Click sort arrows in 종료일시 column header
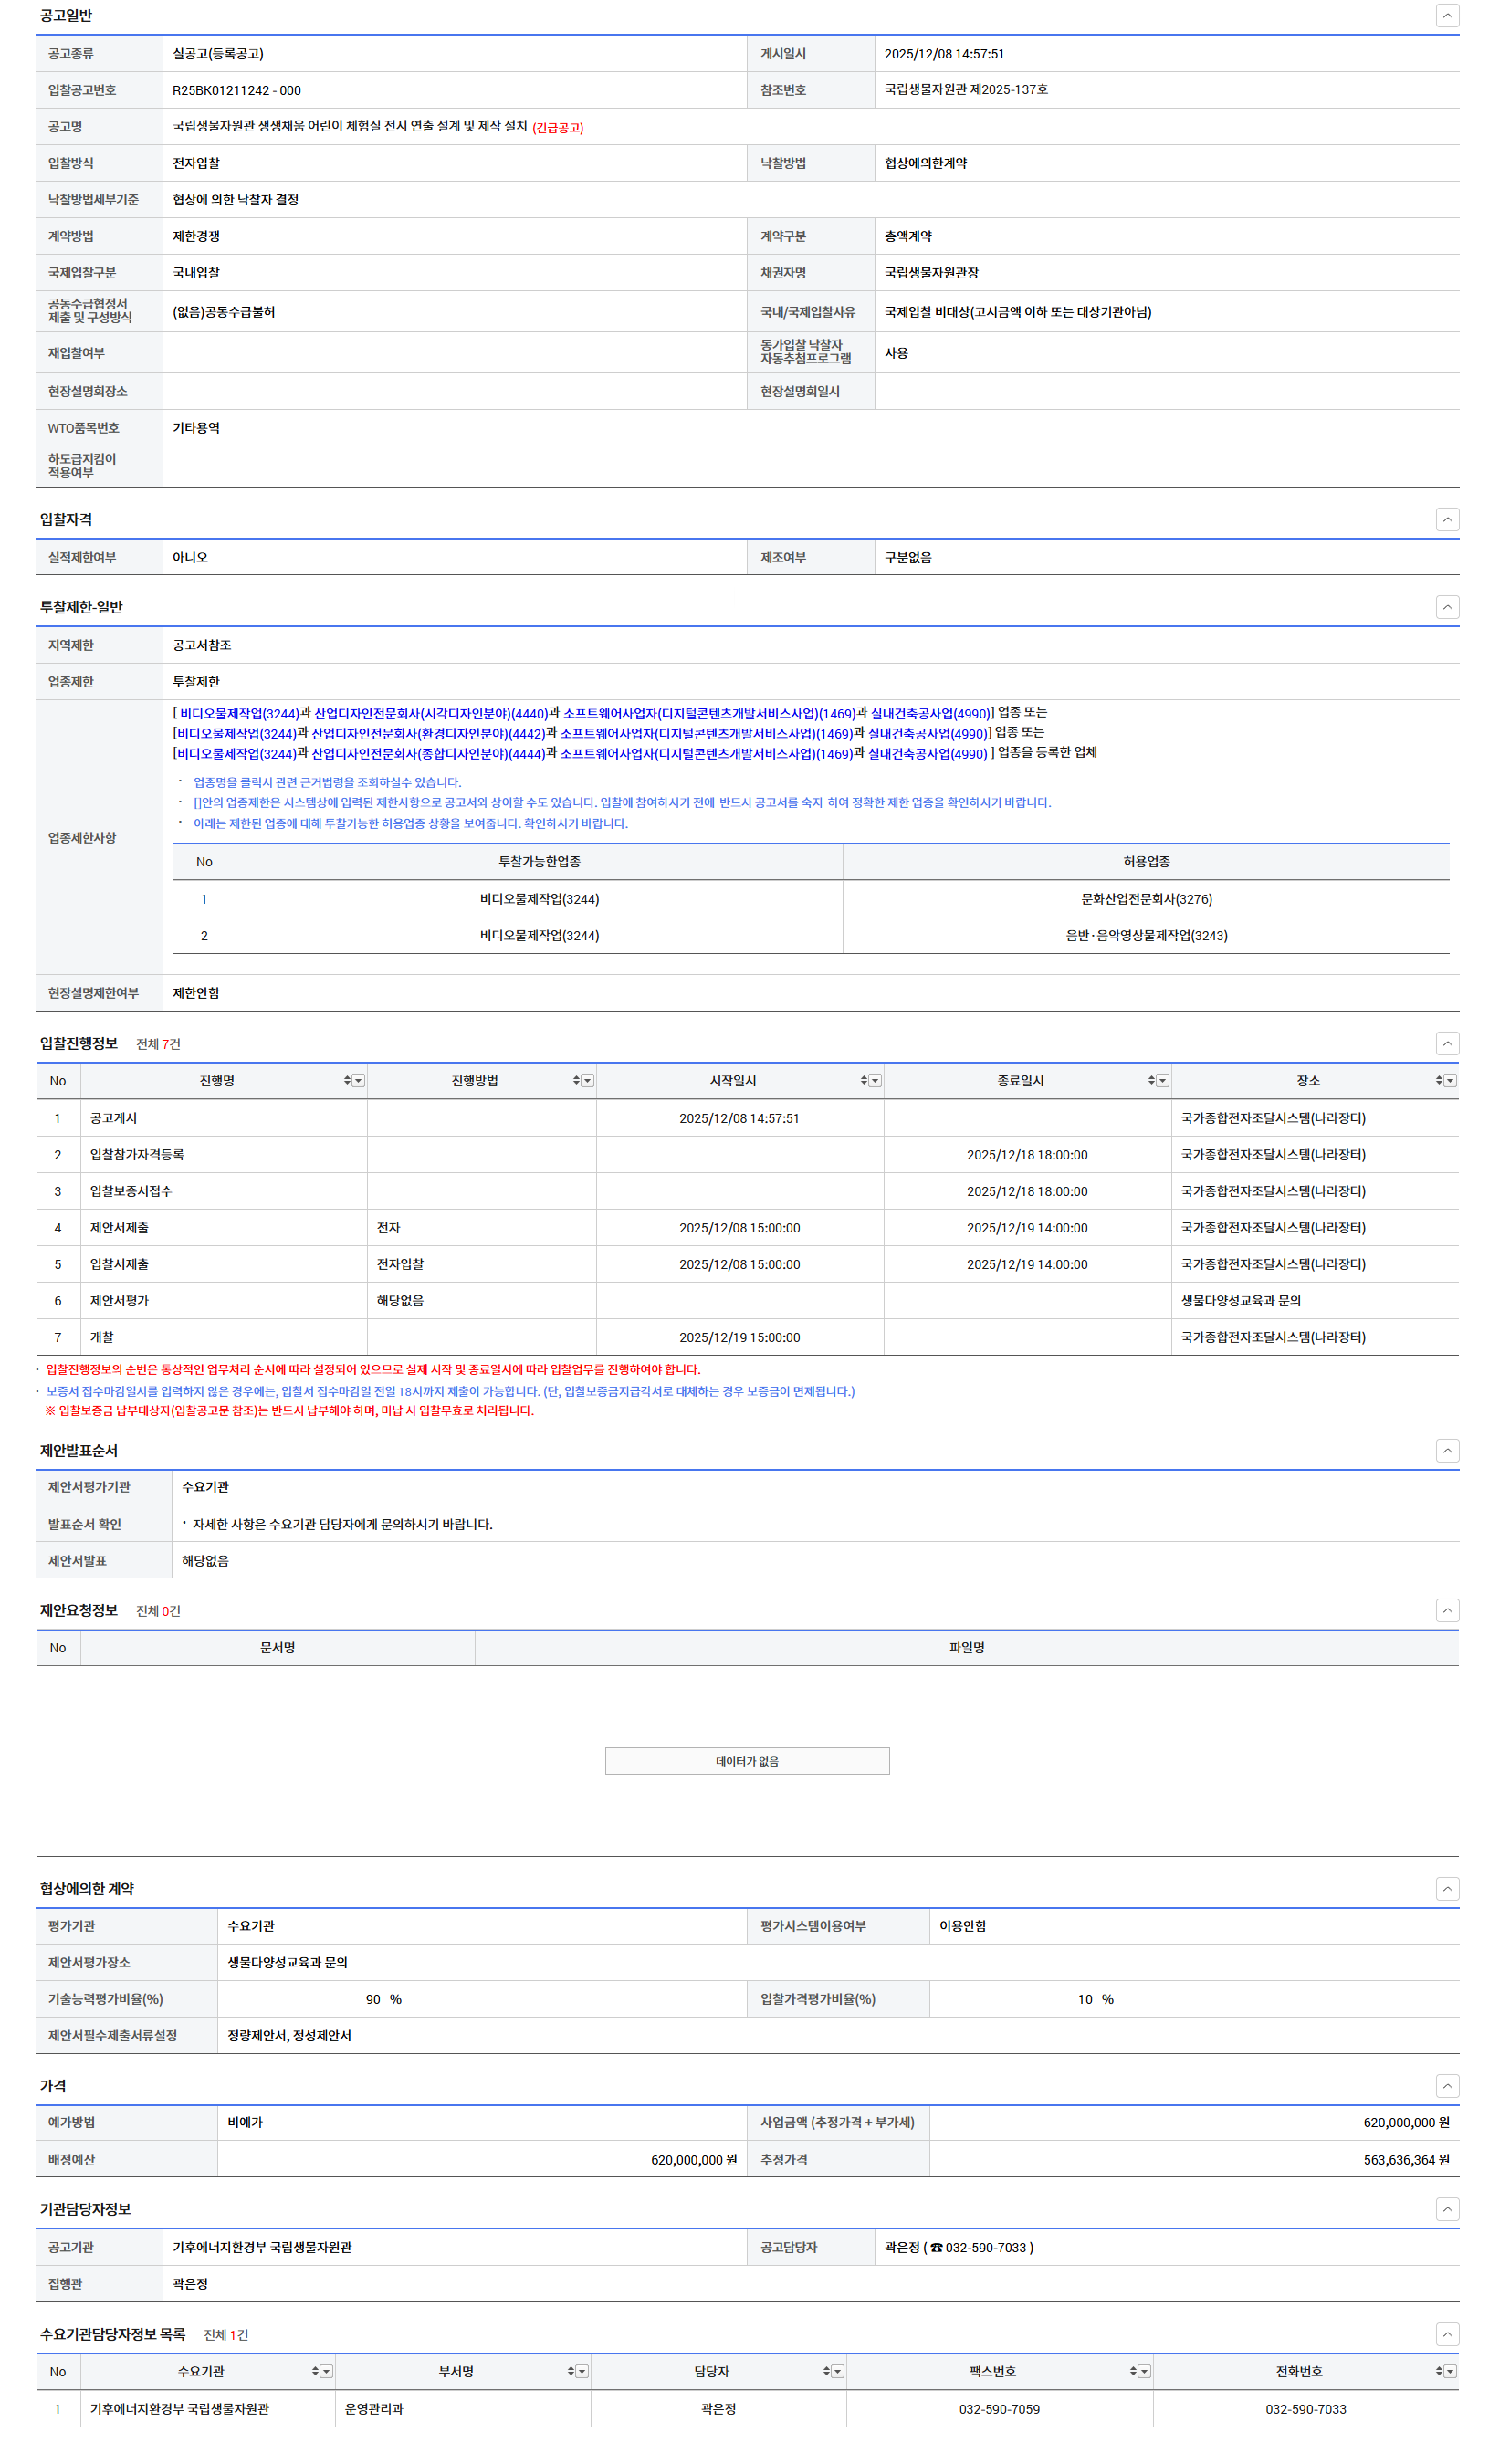The image size is (1489, 2464). [x=1151, y=1080]
